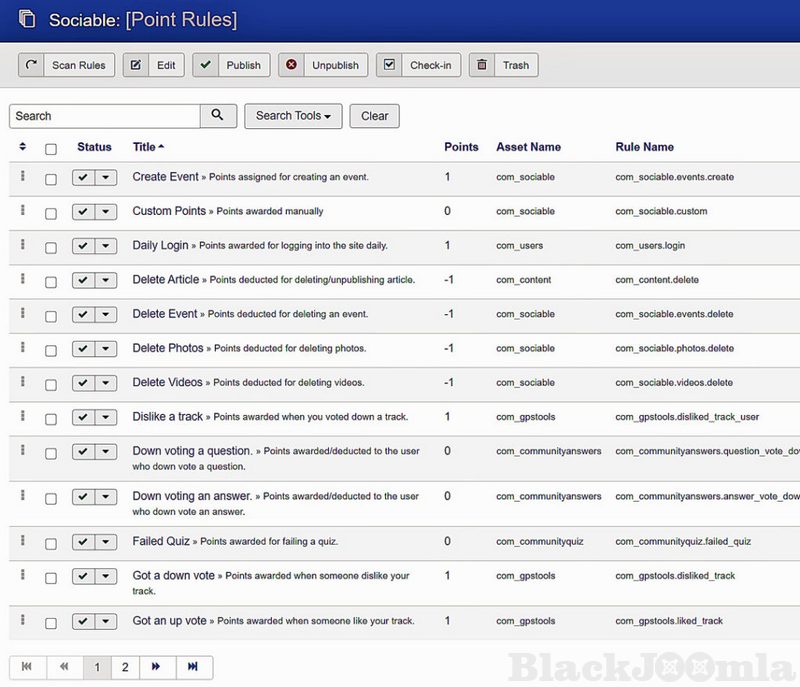Image resolution: width=800 pixels, height=687 pixels.
Task: Open the Dislike a track rule link
Action: [x=167, y=417]
